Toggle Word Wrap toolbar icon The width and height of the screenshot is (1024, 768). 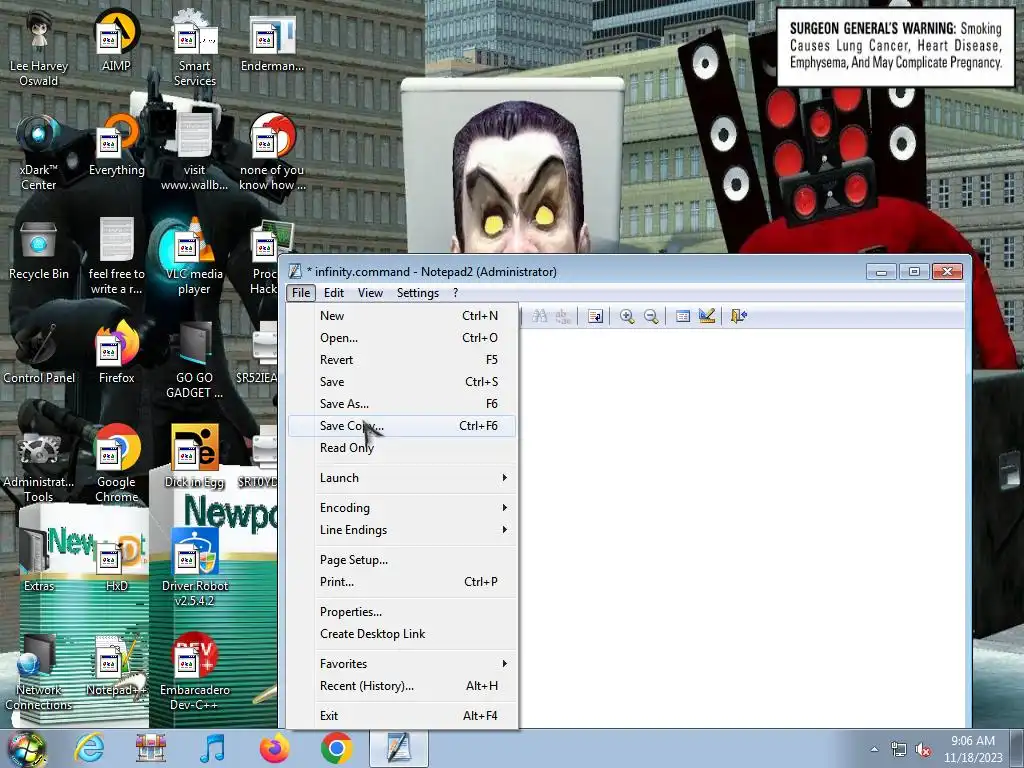click(x=595, y=316)
